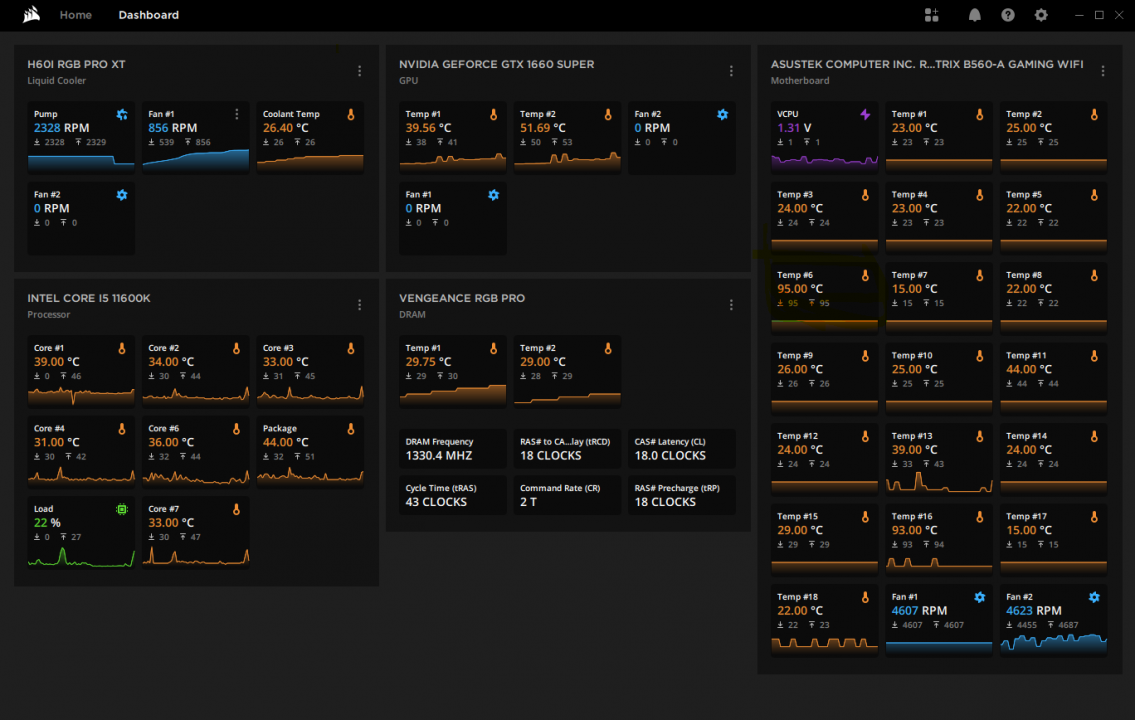Image resolution: width=1135 pixels, height=720 pixels.
Task: Open Intel Core i5 11600K options menu
Action: [x=360, y=305]
